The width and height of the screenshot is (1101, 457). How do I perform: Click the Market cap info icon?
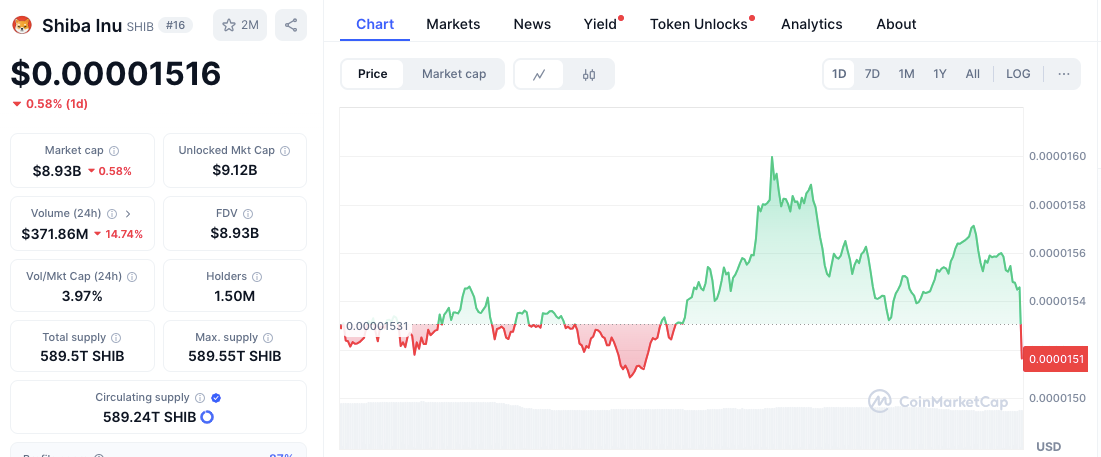tap(114, 151)
